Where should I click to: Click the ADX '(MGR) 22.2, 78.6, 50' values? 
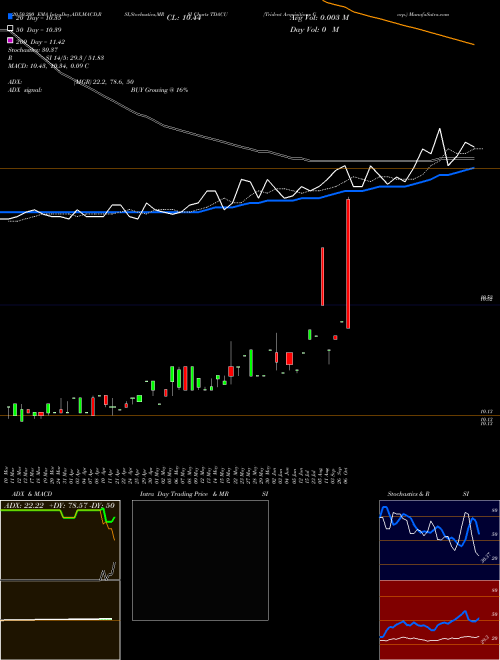104,82
